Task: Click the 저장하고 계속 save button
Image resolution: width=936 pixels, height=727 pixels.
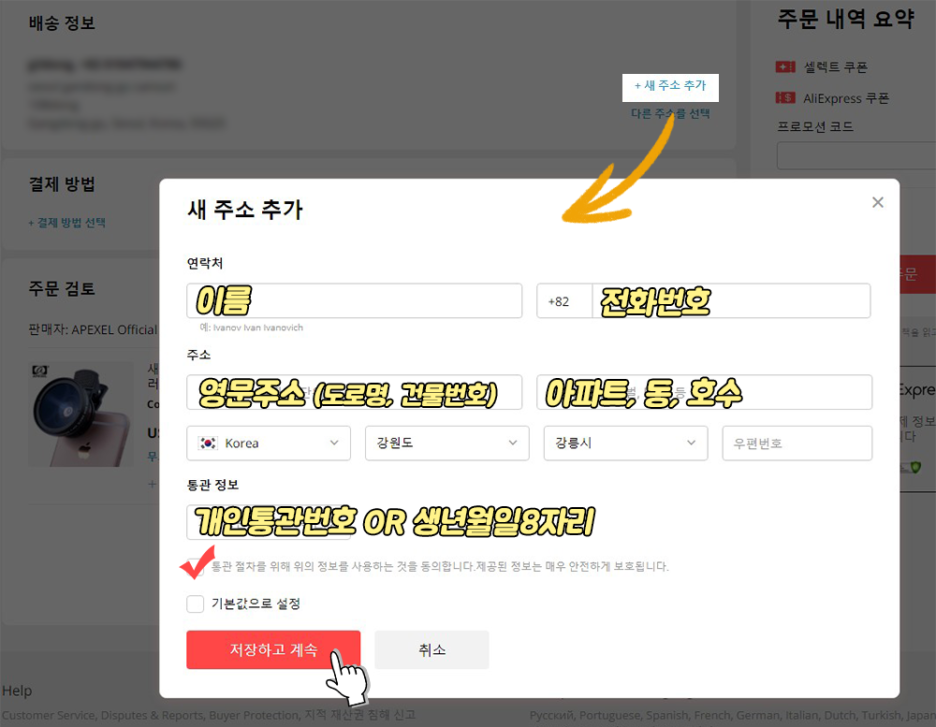Action: coord(273,649)
